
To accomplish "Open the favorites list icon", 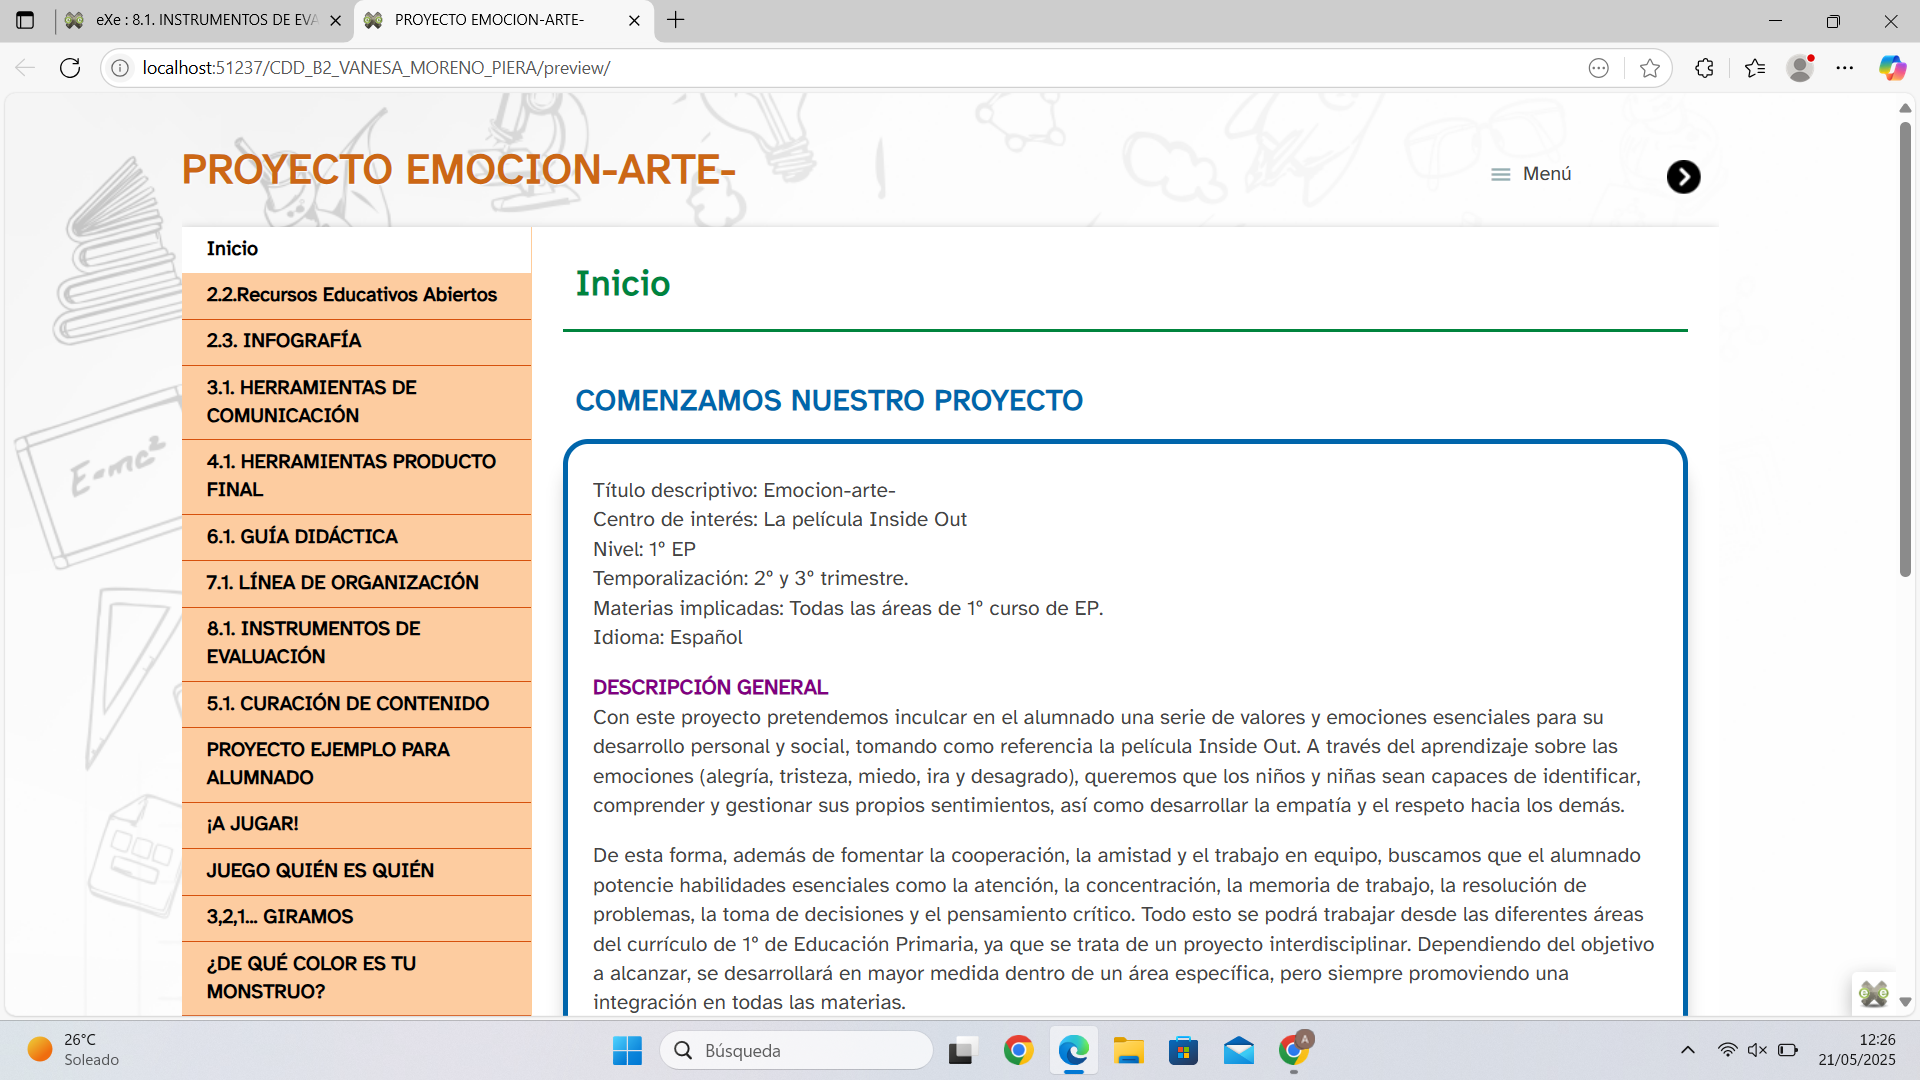I will 1755,68.
